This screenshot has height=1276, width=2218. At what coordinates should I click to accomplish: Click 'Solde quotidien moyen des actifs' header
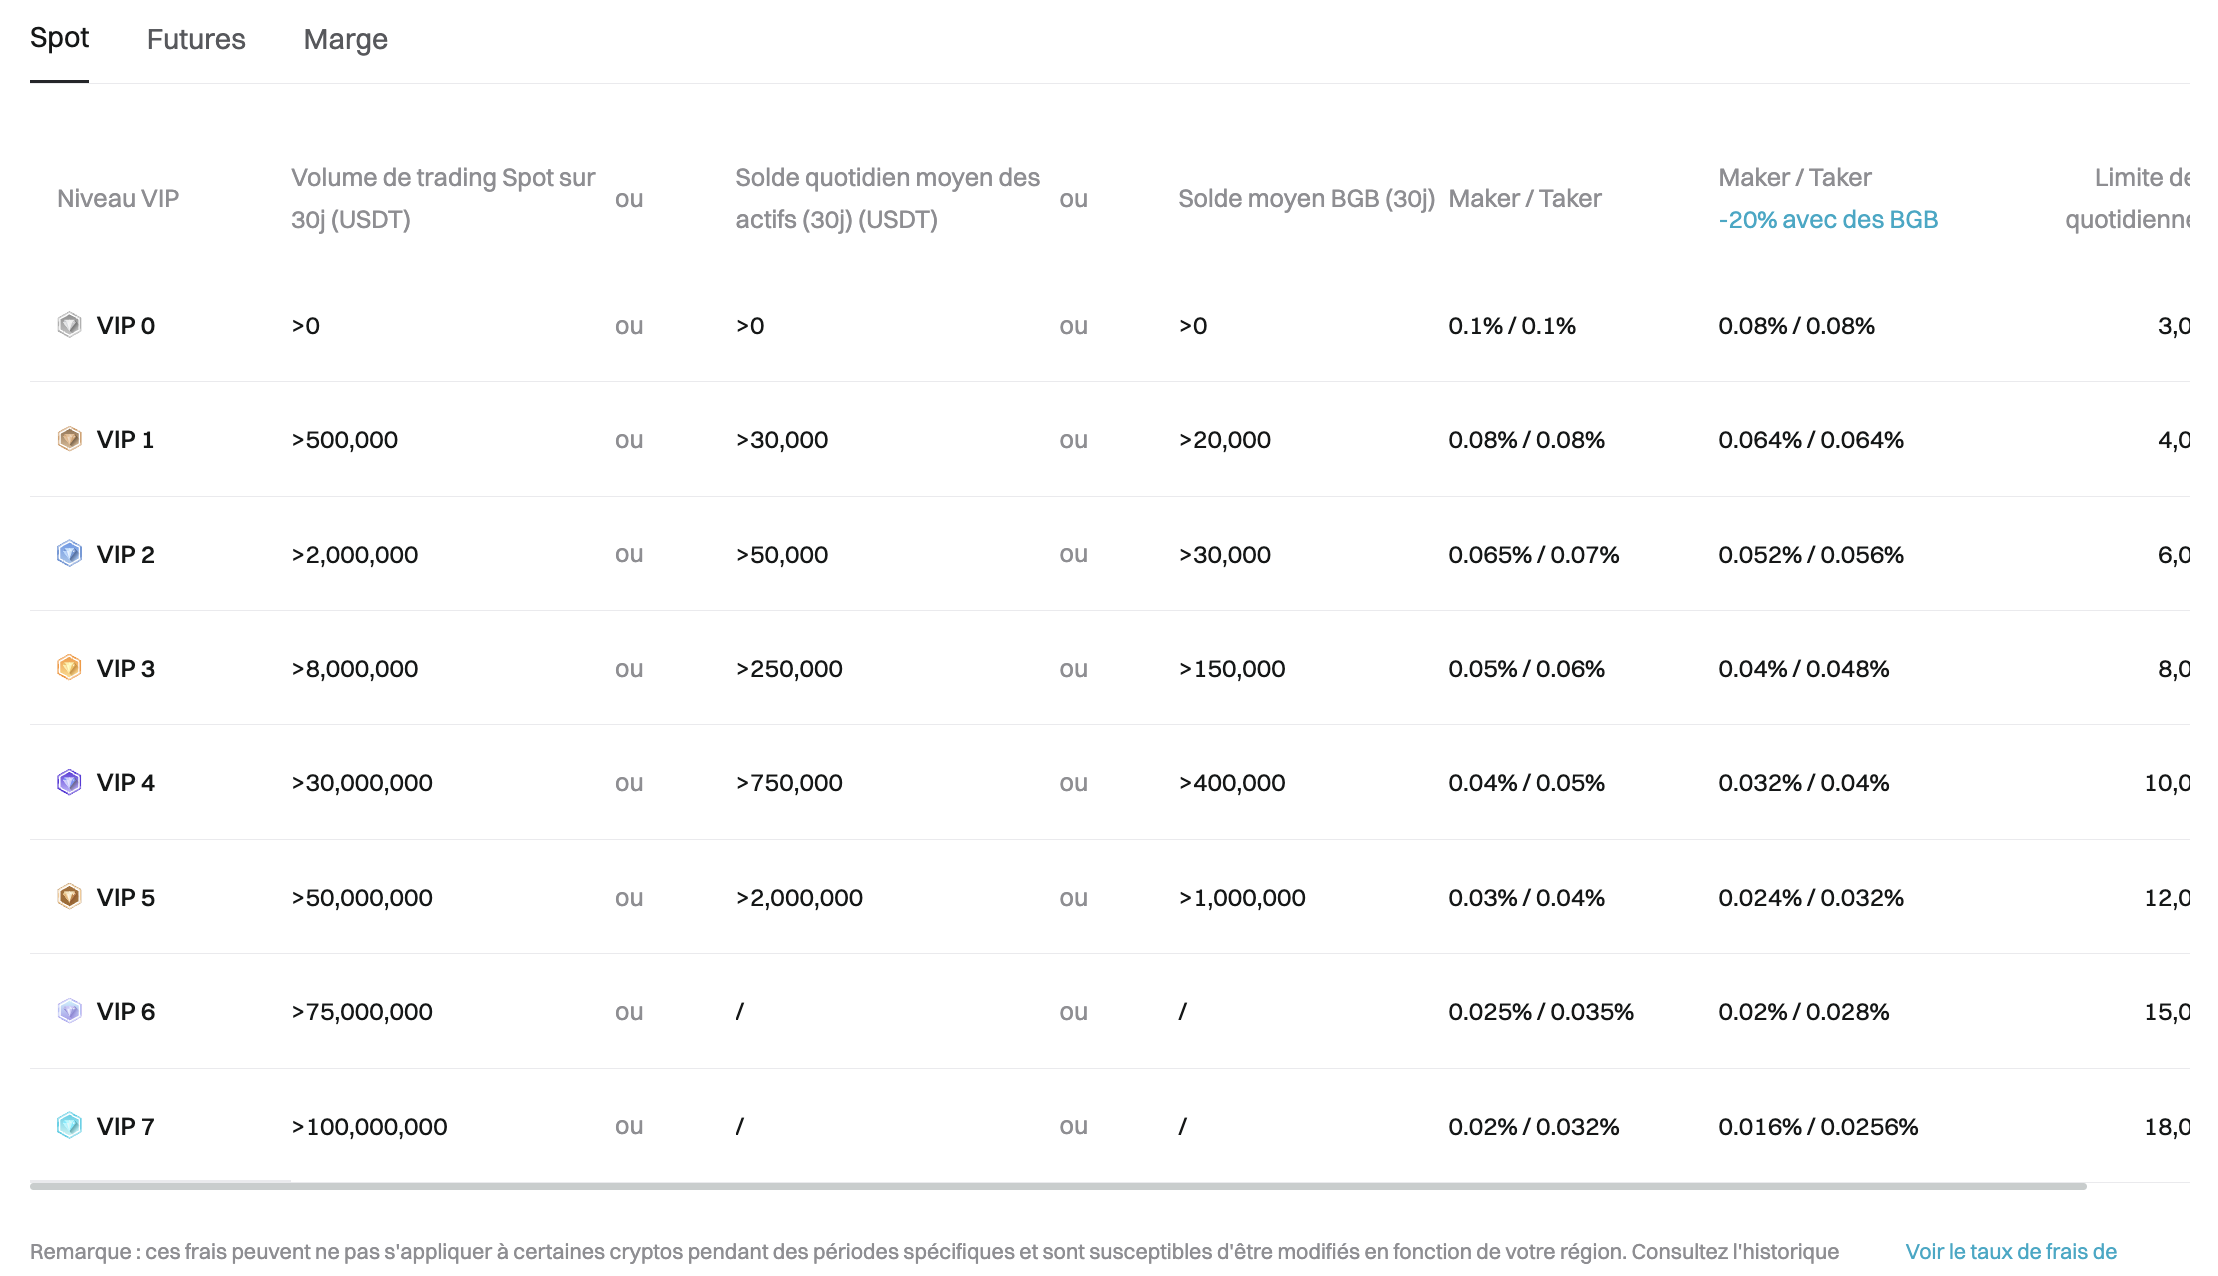pyautogui.click(x=888, y=198)
